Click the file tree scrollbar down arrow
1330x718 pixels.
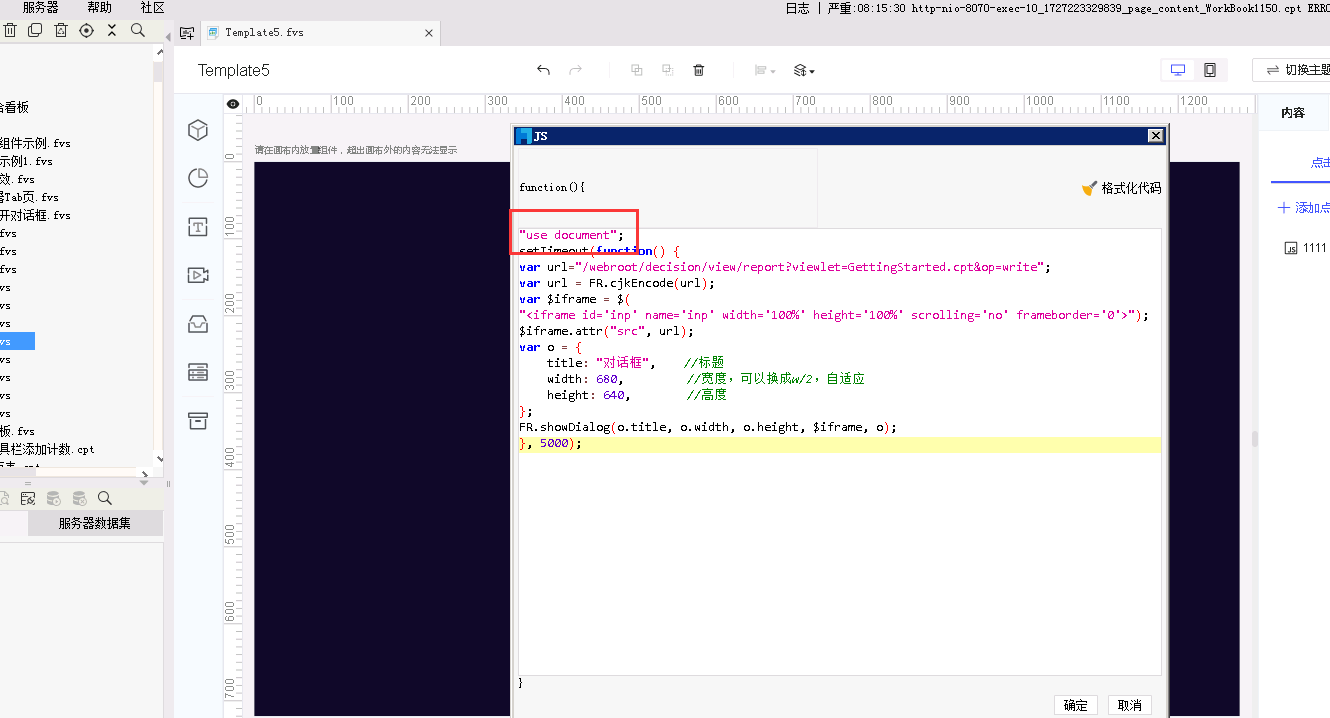tap(158, 459)
